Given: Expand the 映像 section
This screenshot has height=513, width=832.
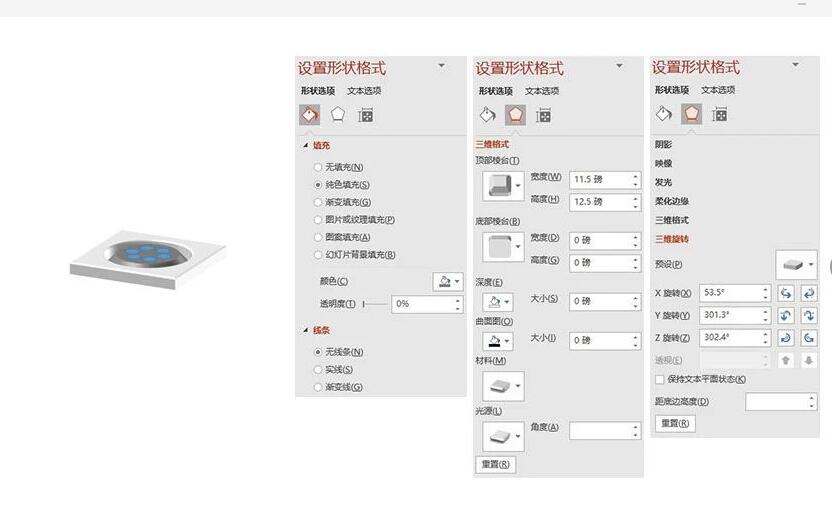Looking at the screenshot, I should [x=663, y=163].
